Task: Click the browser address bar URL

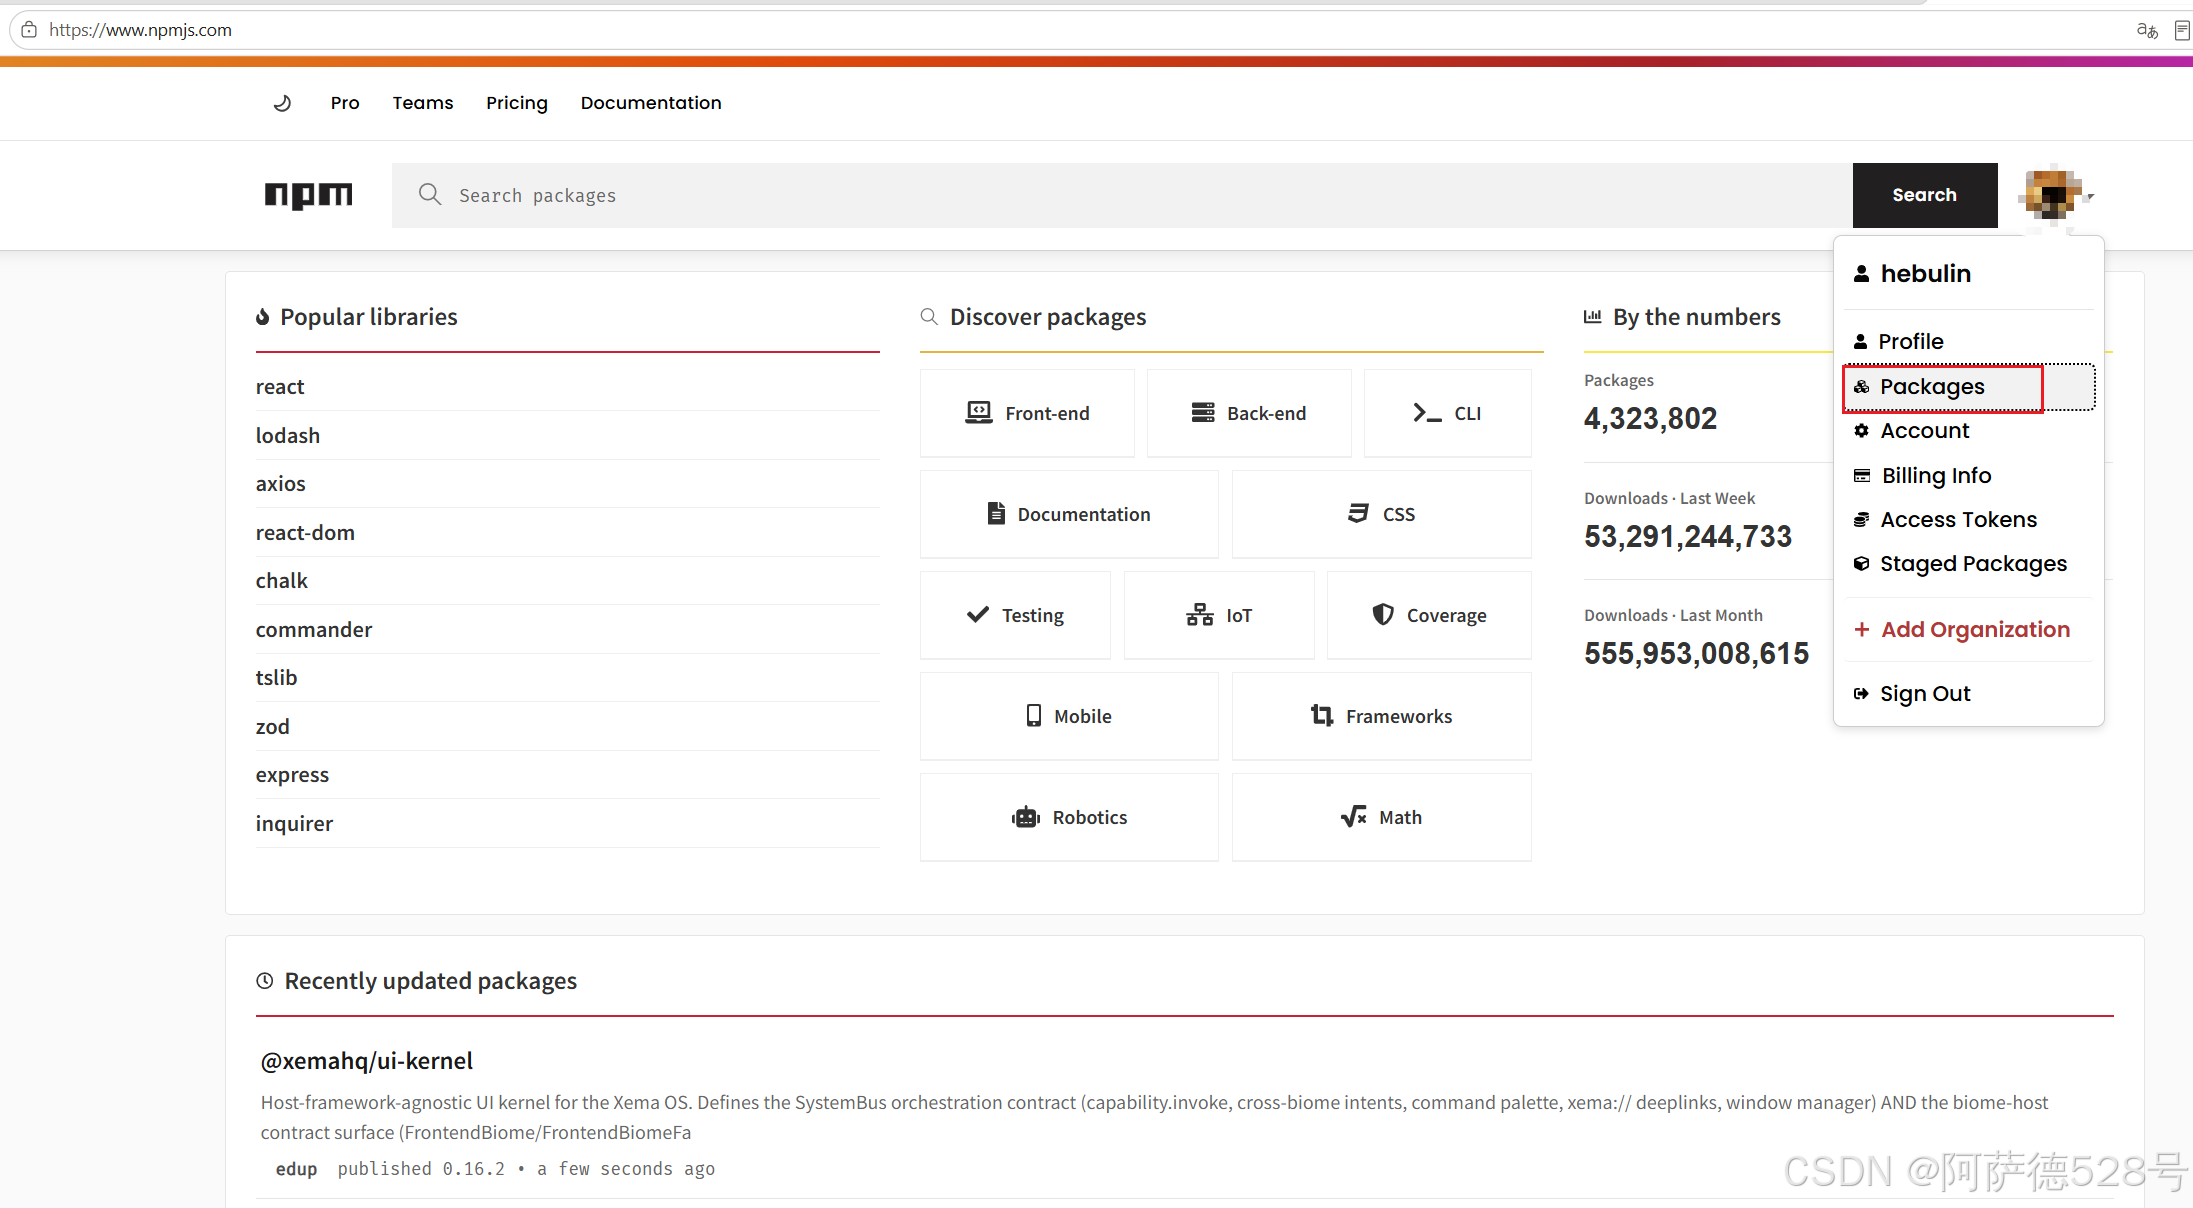Action: pyautogui.click(x=141, y=30)
